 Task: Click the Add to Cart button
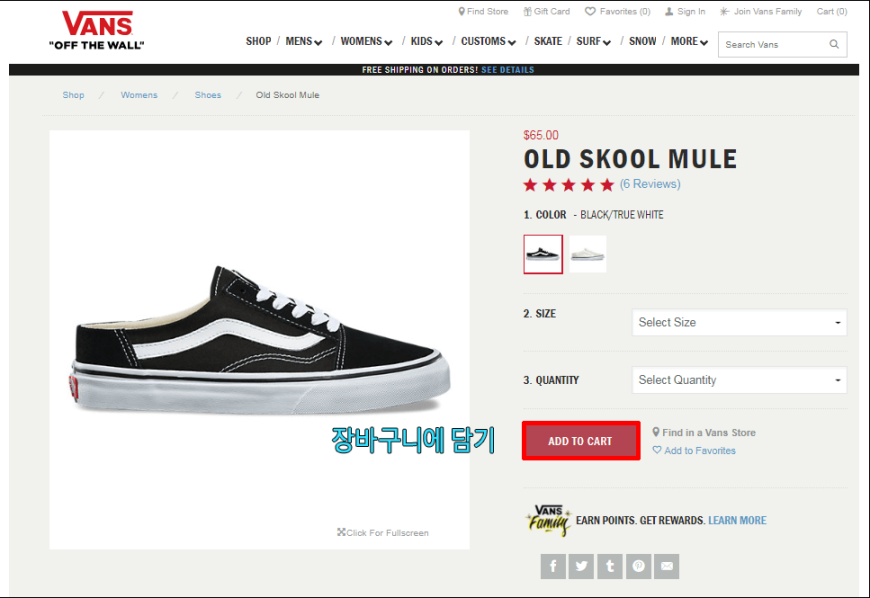coord(581,440)
